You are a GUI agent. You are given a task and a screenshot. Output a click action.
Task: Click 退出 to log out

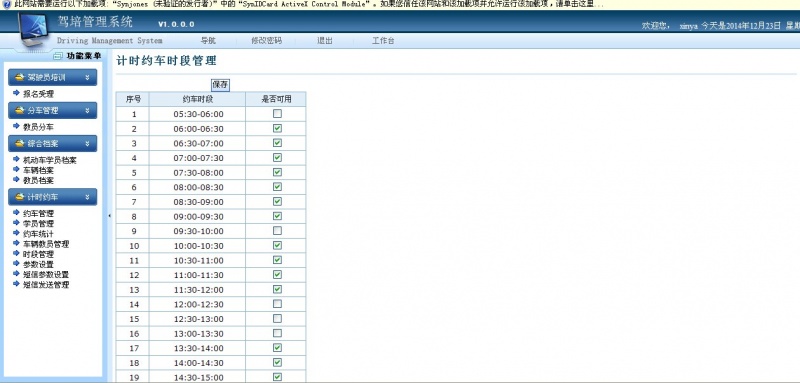click(x=324, y=41)
